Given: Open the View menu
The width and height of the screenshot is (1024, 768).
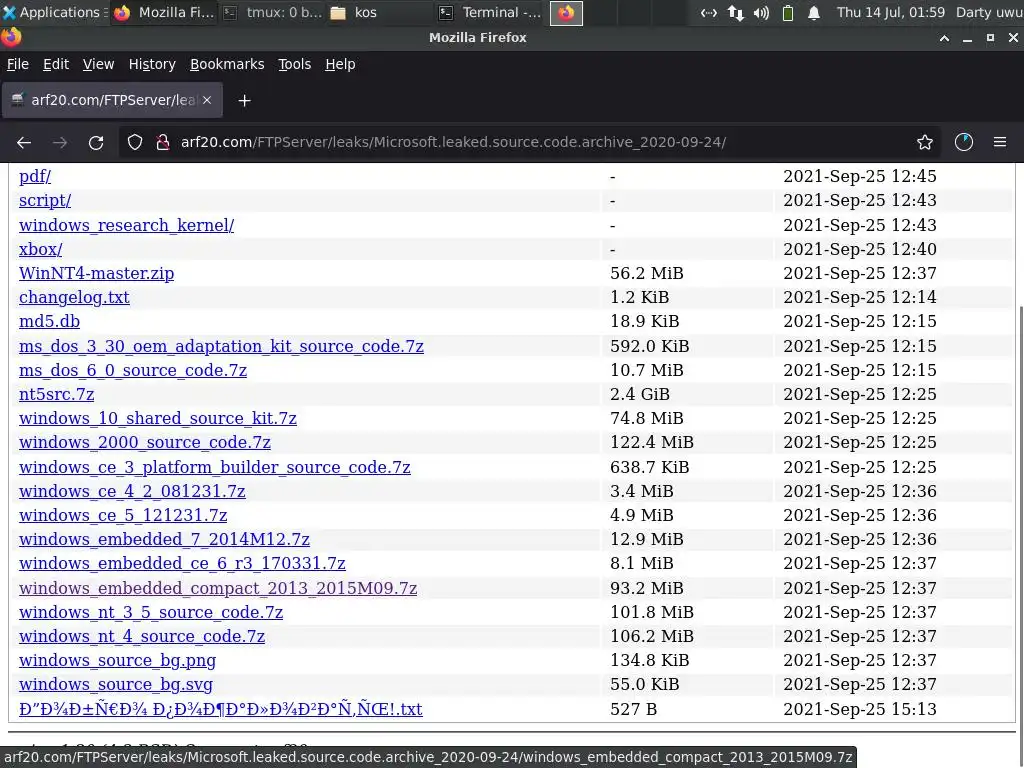Looking at the screenshot, I should pos(98,64).
